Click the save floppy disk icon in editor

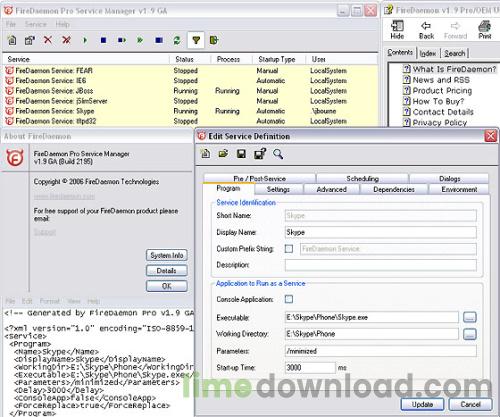241,154
